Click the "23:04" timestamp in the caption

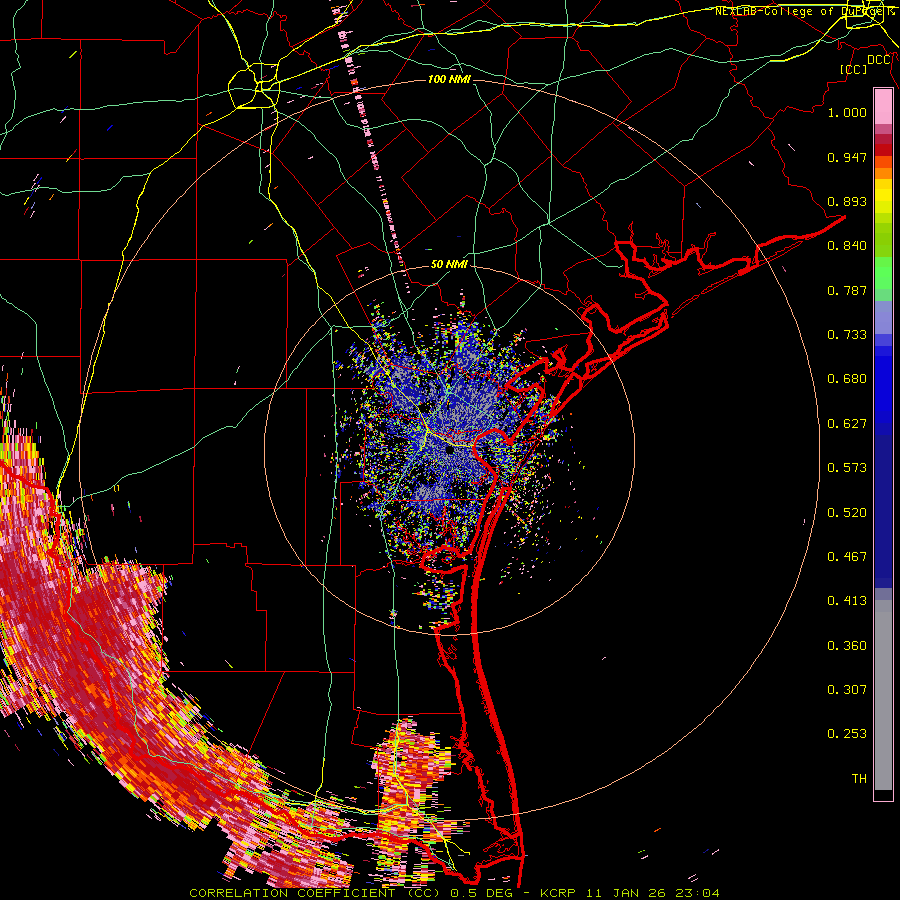click(697, 893)
